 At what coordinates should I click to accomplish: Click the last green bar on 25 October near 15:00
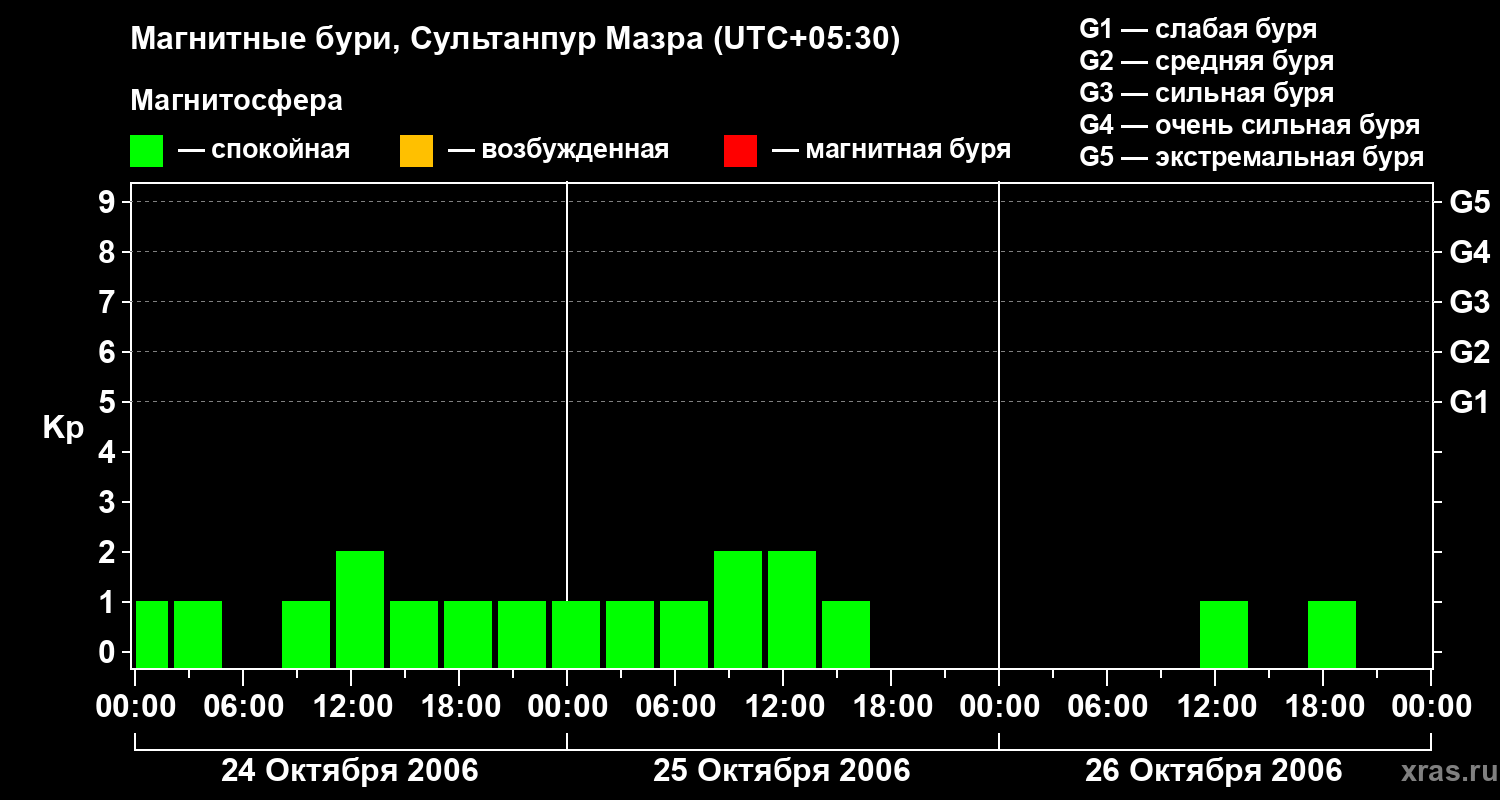[x=846, y=634]
